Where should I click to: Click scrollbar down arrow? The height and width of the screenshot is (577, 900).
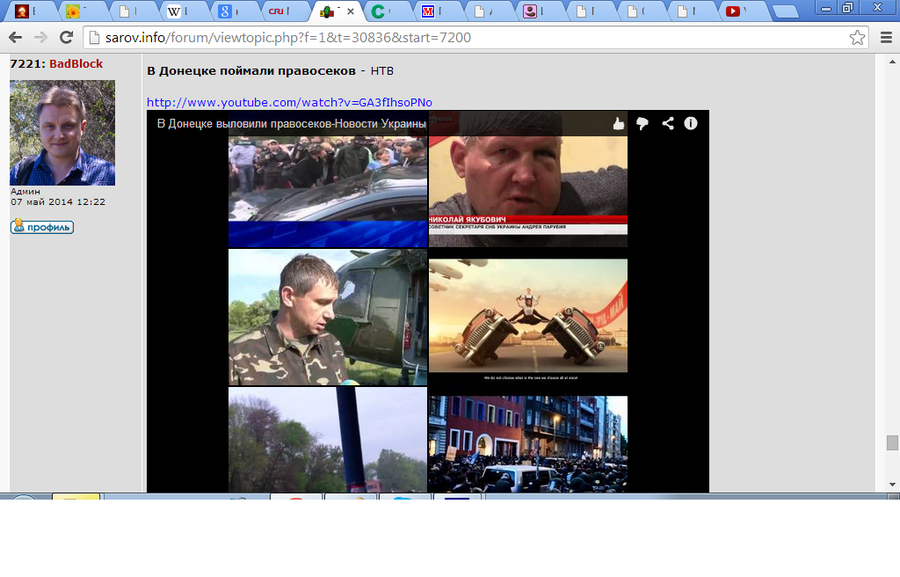click(891, 485)
